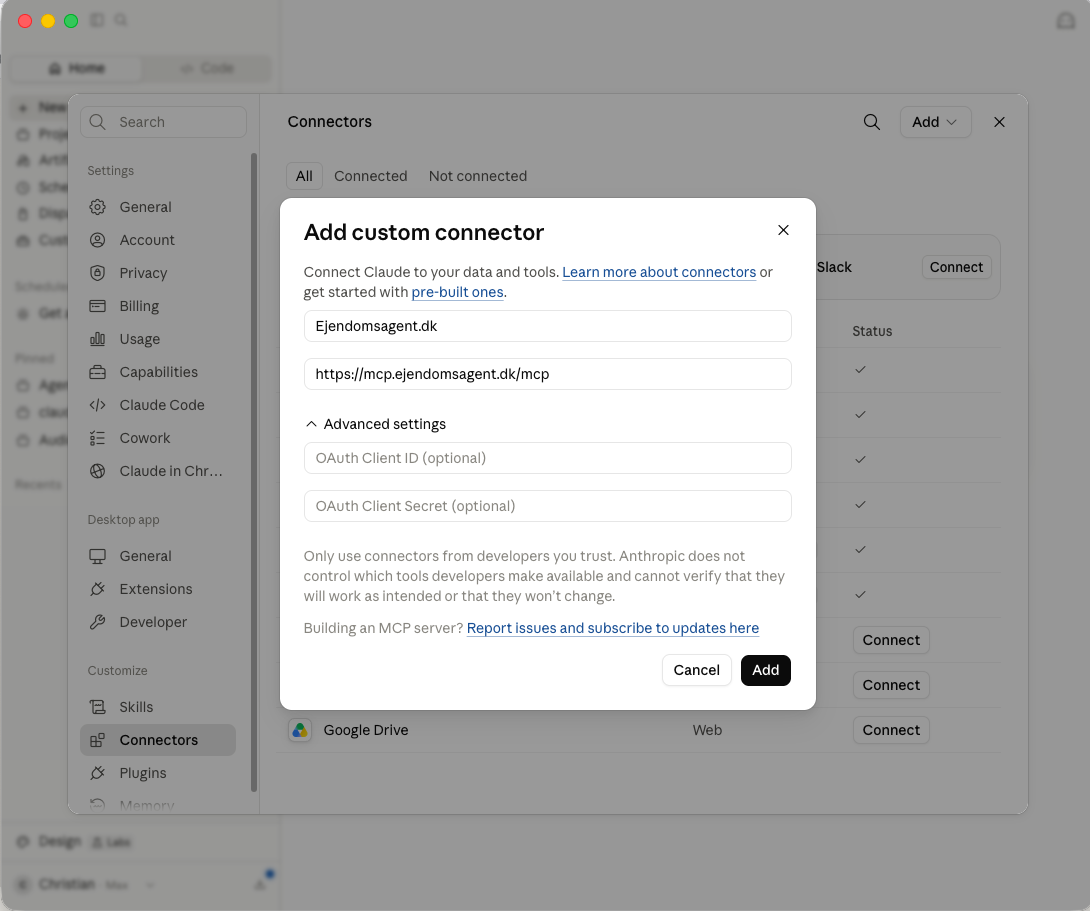Click the Connectors grid icon

pyautogui.click(x=97, y=740)
